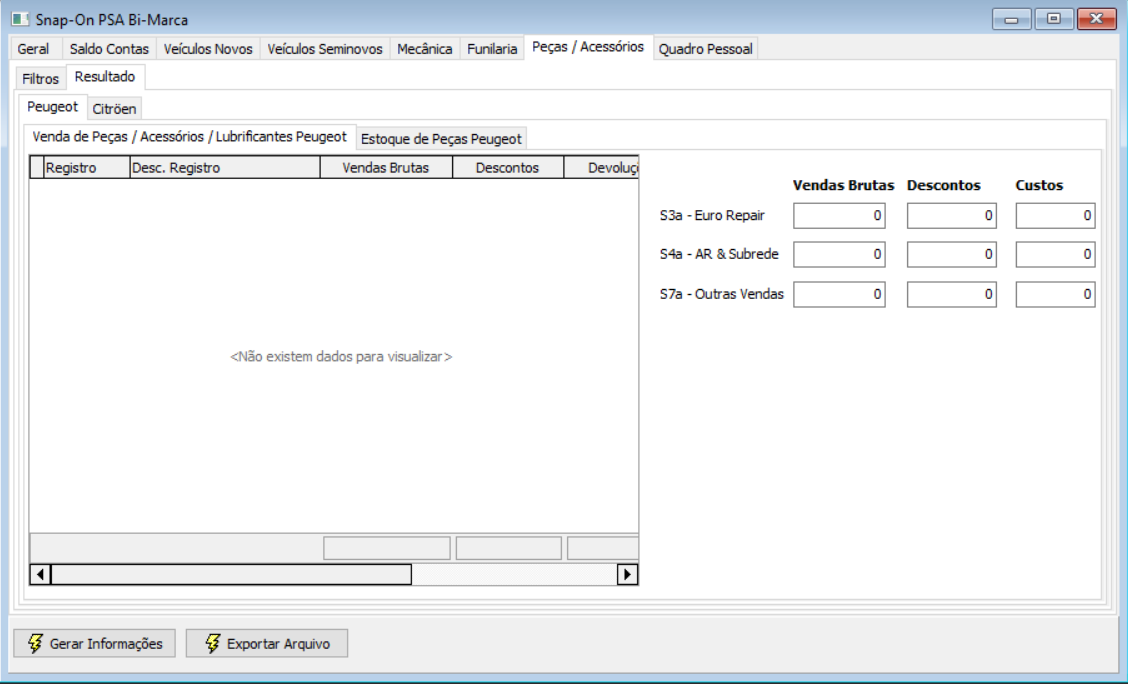Click S3a - Euro Repair Vendas Brutas field

(839, 216)
